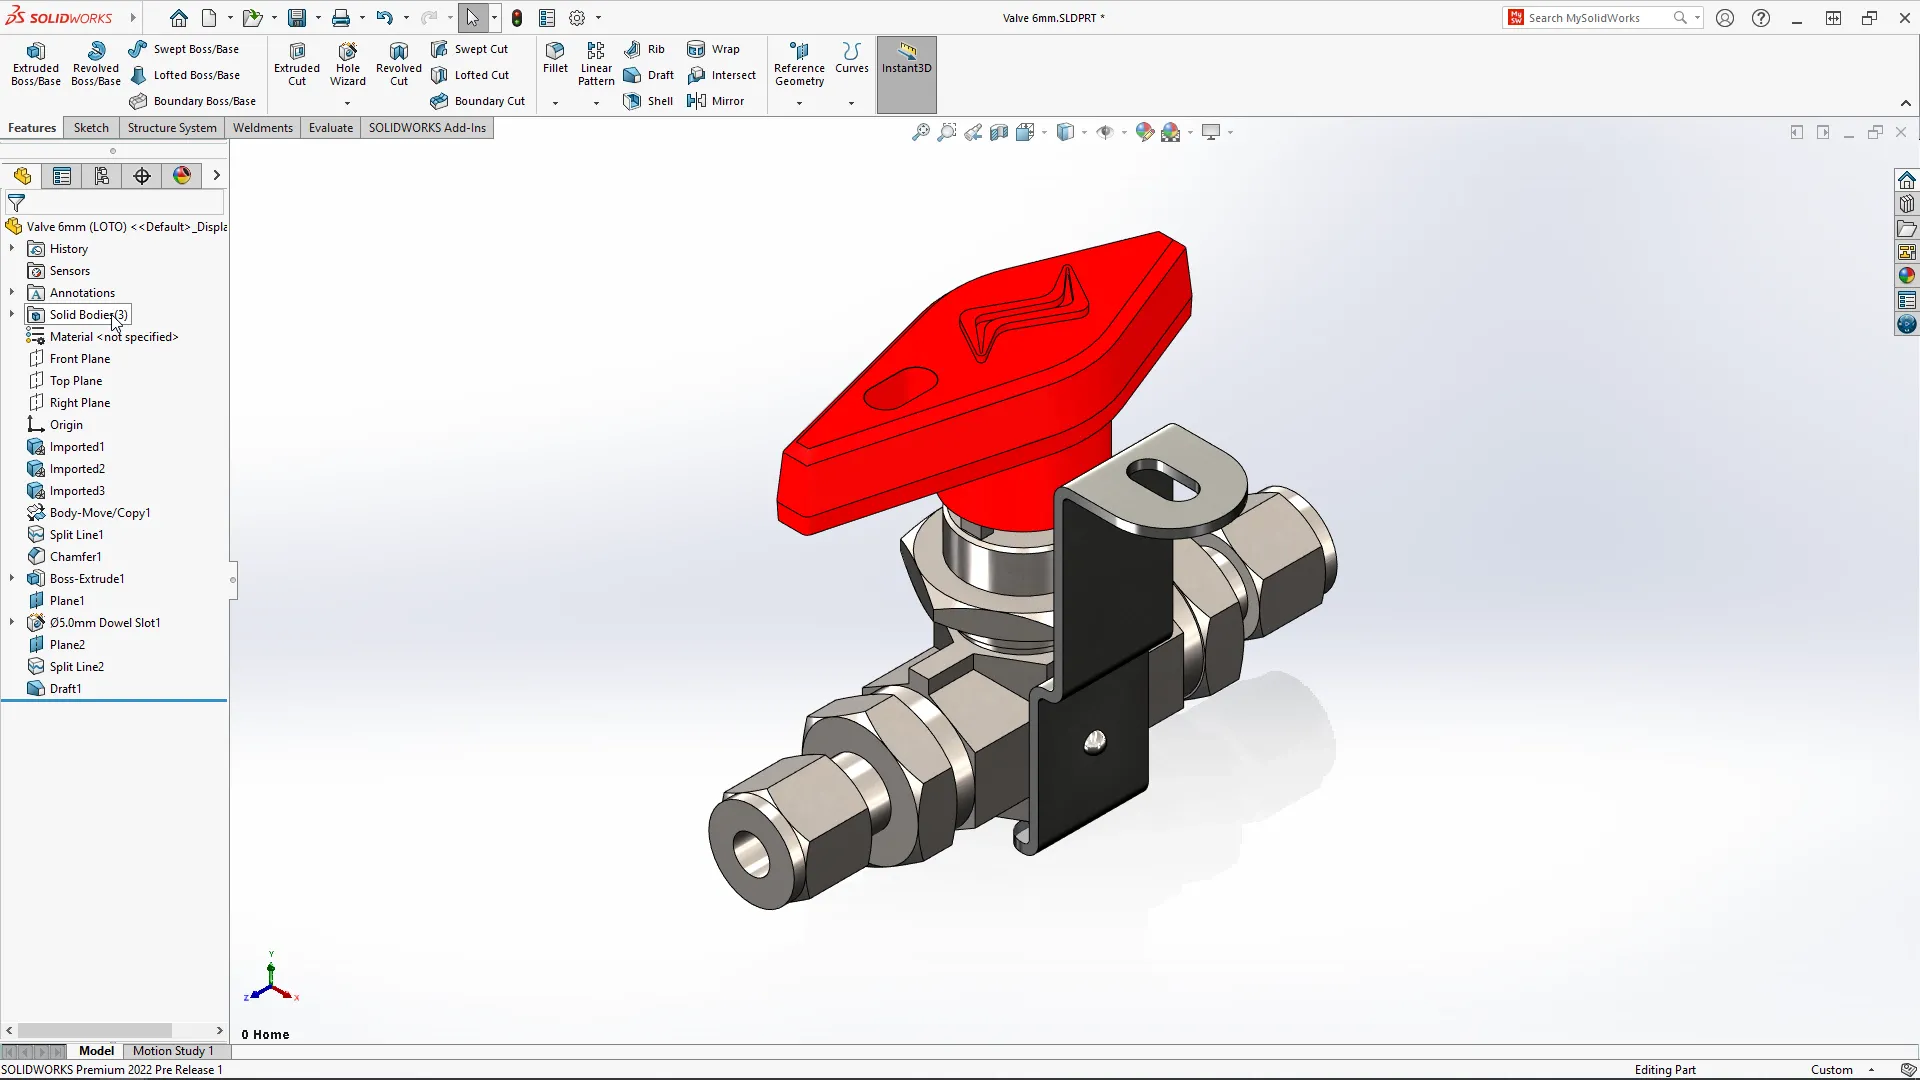Expand the Boss-Extrude1 feature node
This screenshot has width=1920, height=1080.
(12, 578)
